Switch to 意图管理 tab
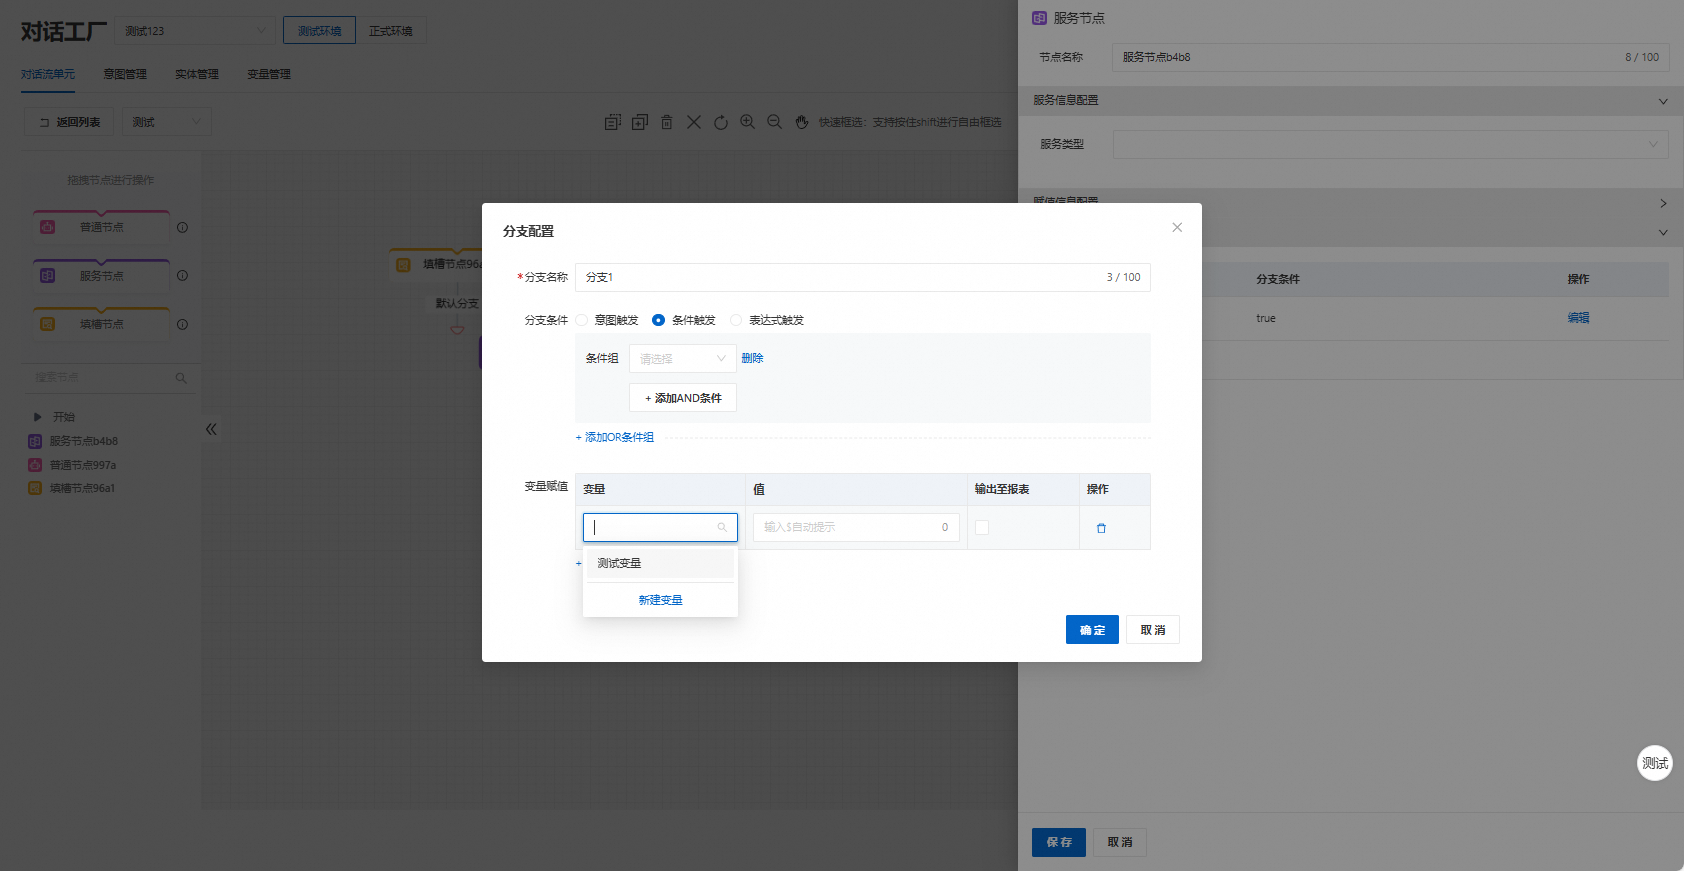 pos(125,74)
